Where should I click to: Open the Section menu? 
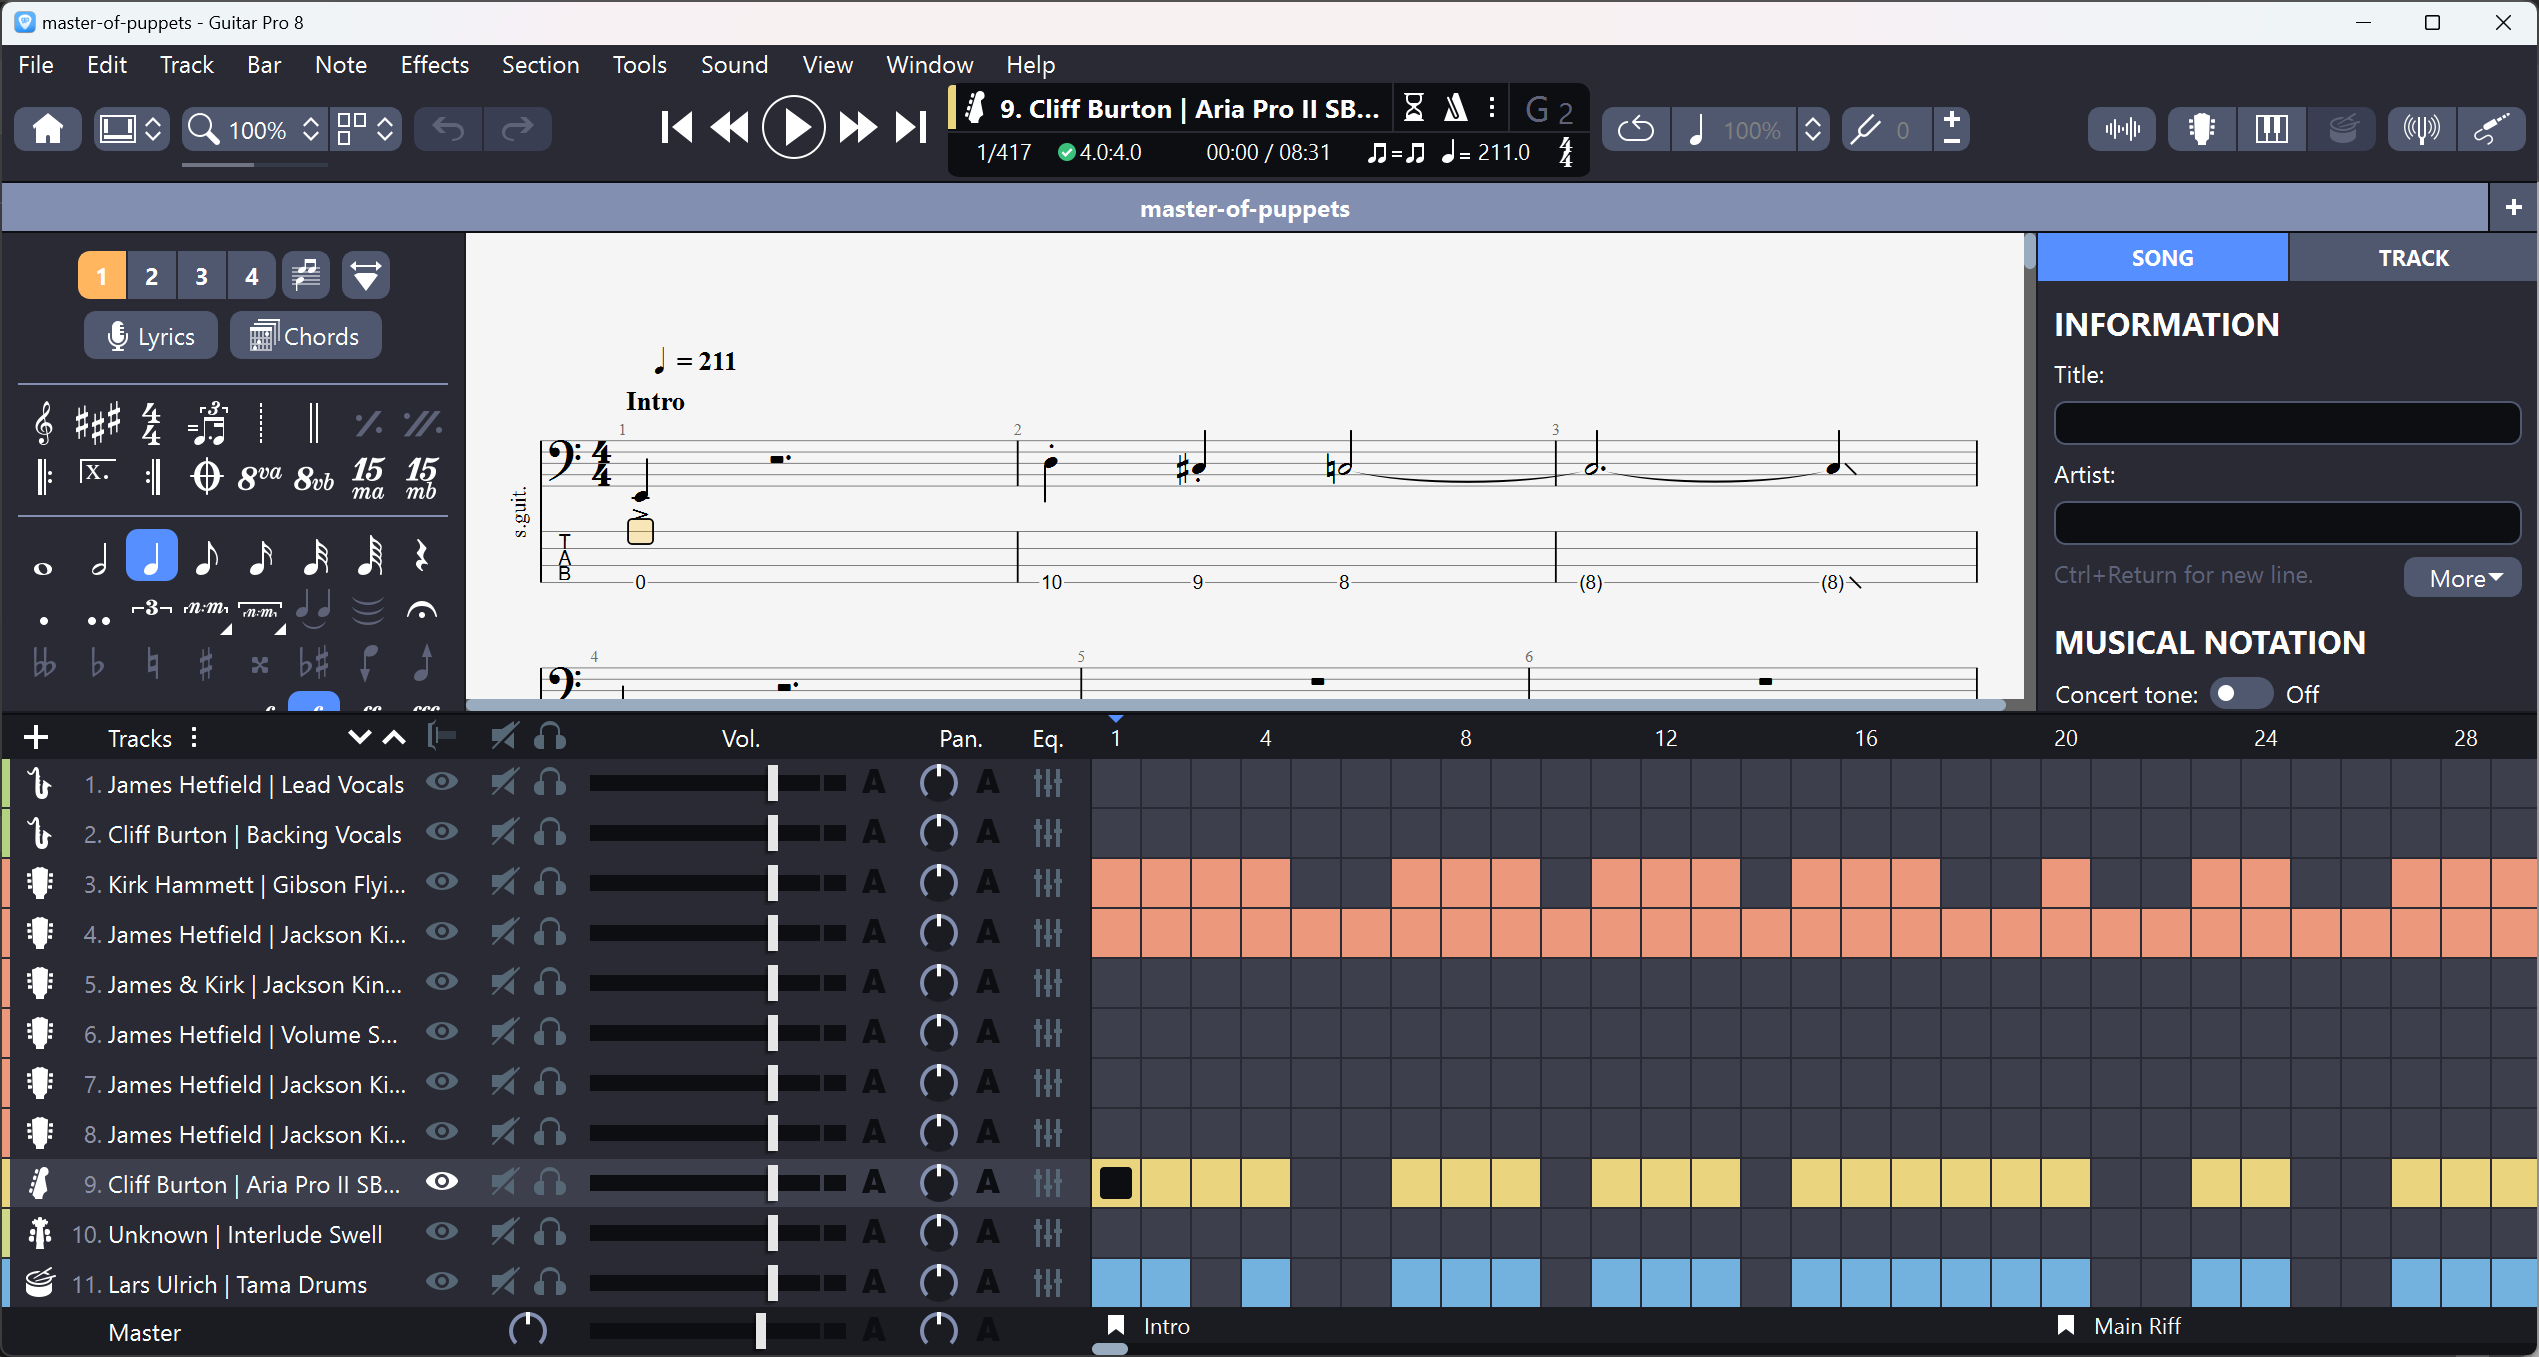[540, 65]
